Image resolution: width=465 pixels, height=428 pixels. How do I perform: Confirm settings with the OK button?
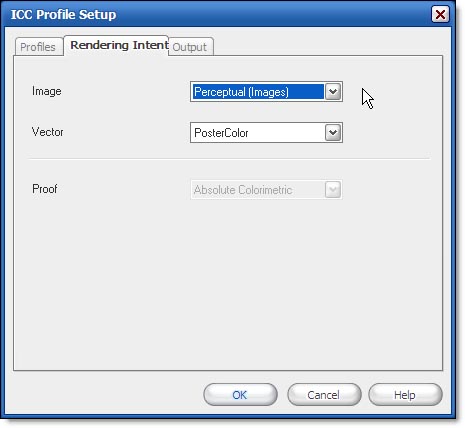pos(240,395)
